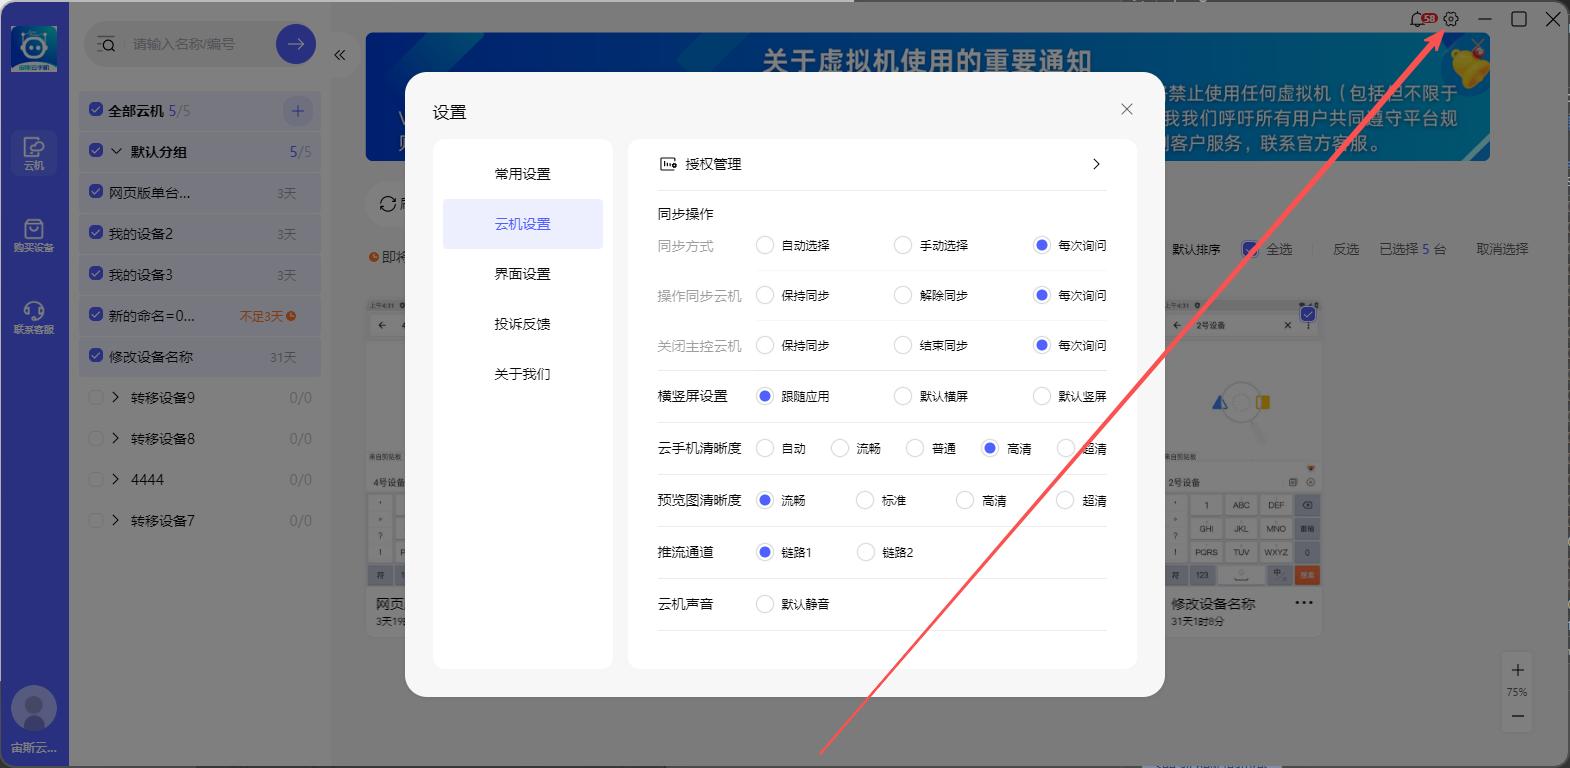Check the 转移设备9 group checkbox
Image resolution: width=1570 pixels, height=768 pixels.
coord(96,397)
